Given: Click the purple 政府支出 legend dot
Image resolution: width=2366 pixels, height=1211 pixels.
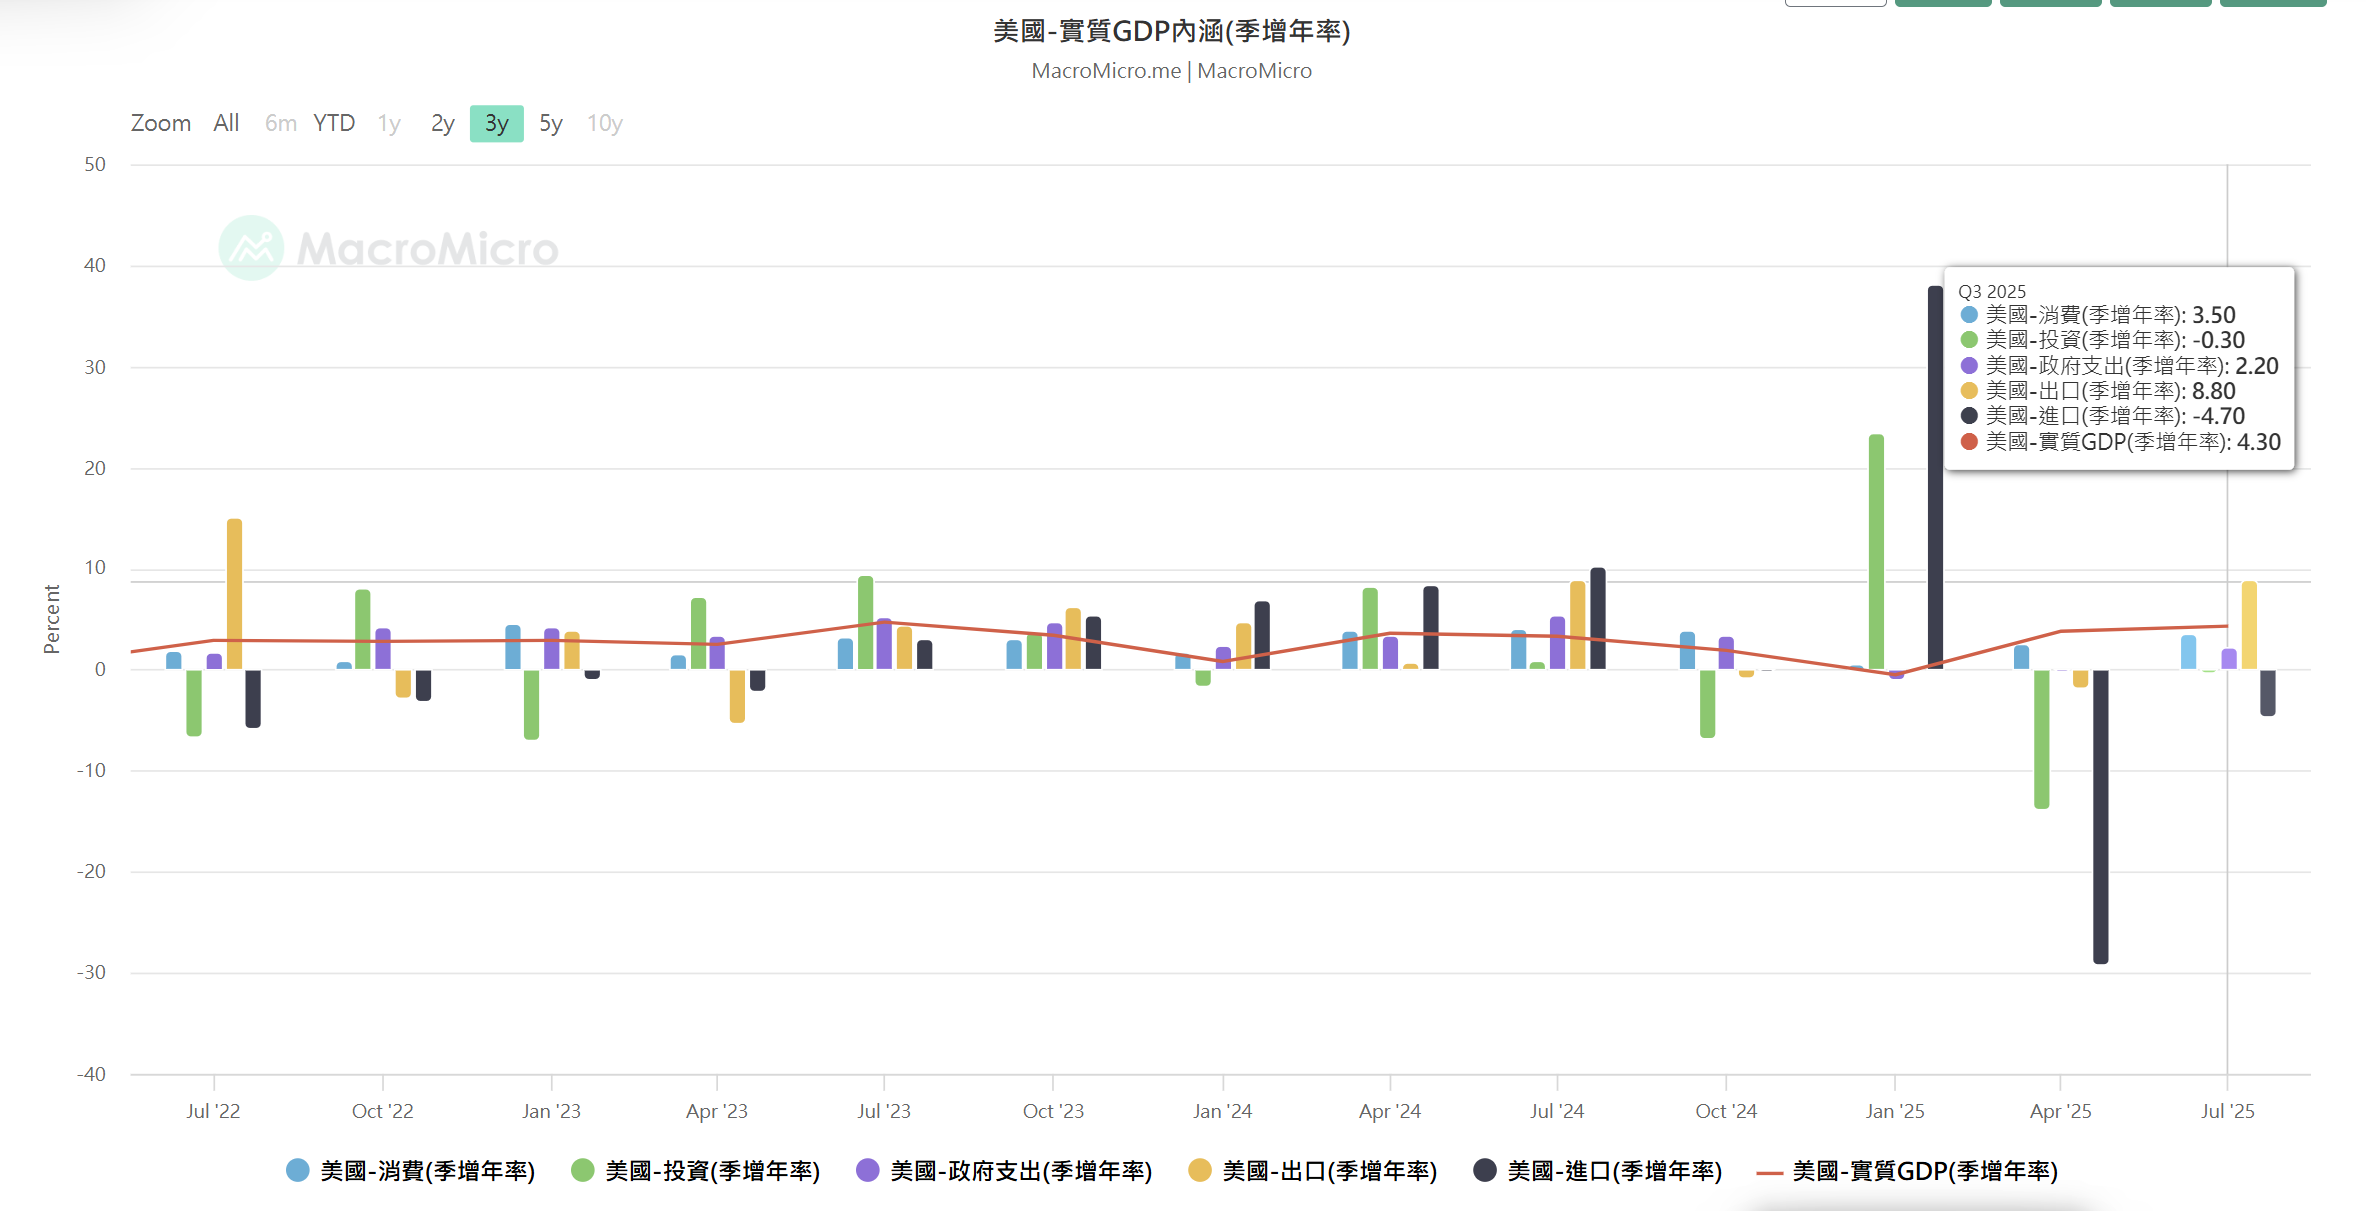Looking at the screenshot, I should 868,1171.
